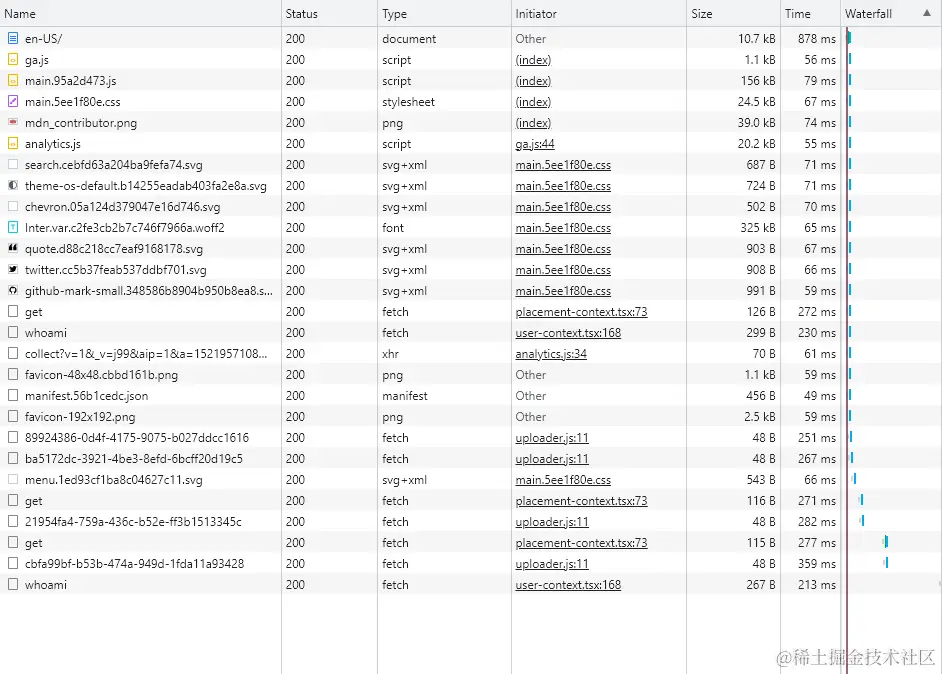Toggle the Waterfall sort arrow

927,13
